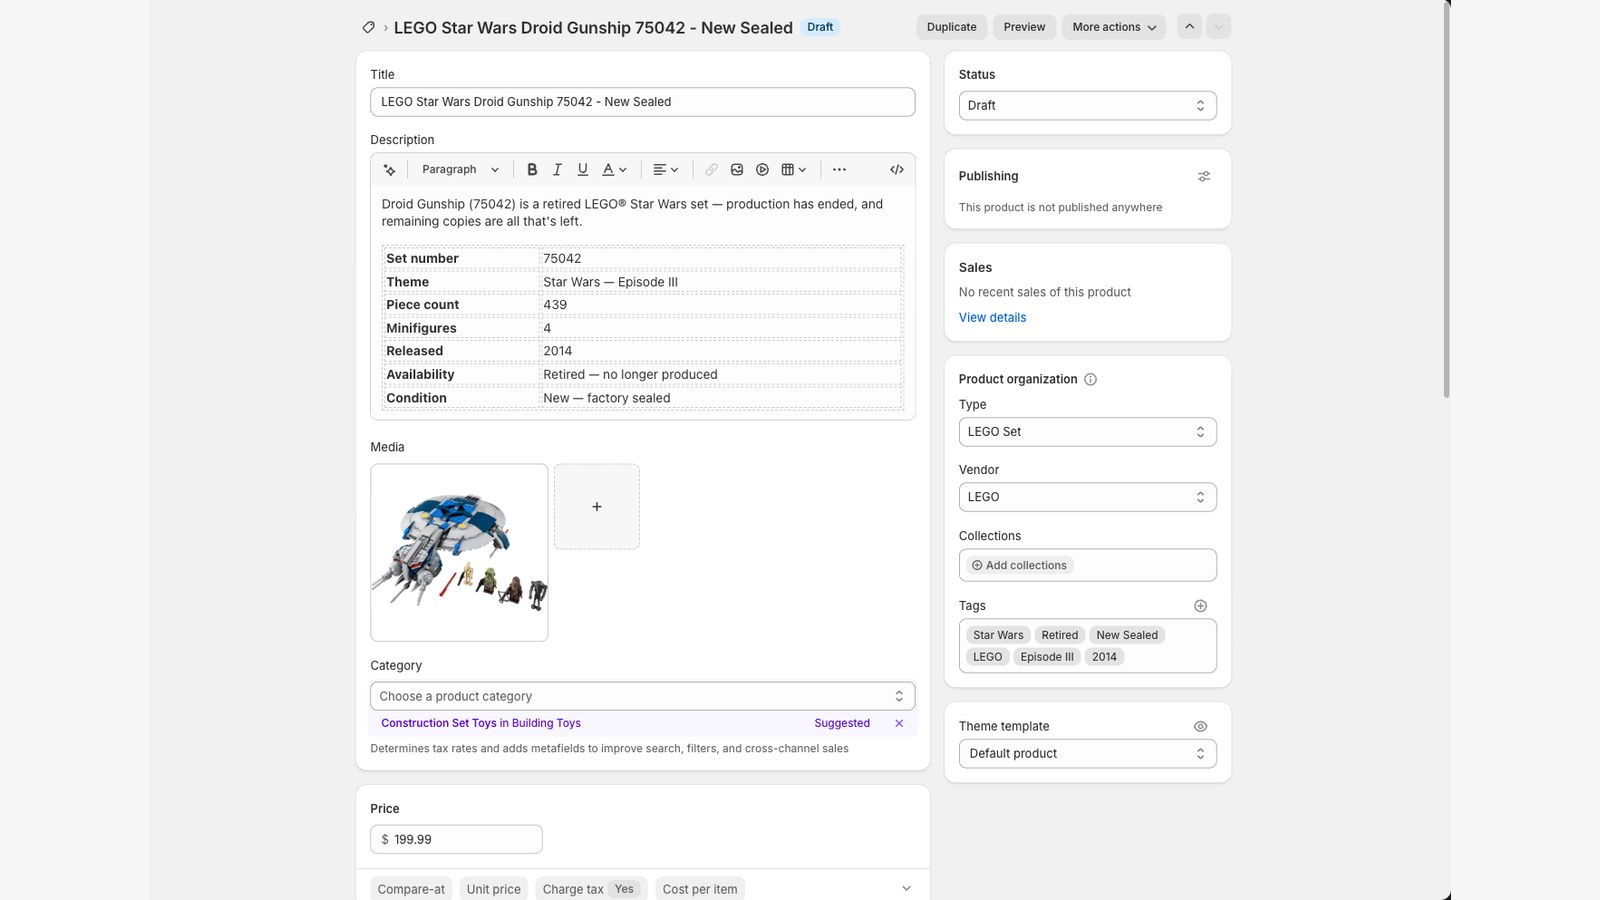Click the Duplicate button
The image size is (1600, 900).
point(951,27)
